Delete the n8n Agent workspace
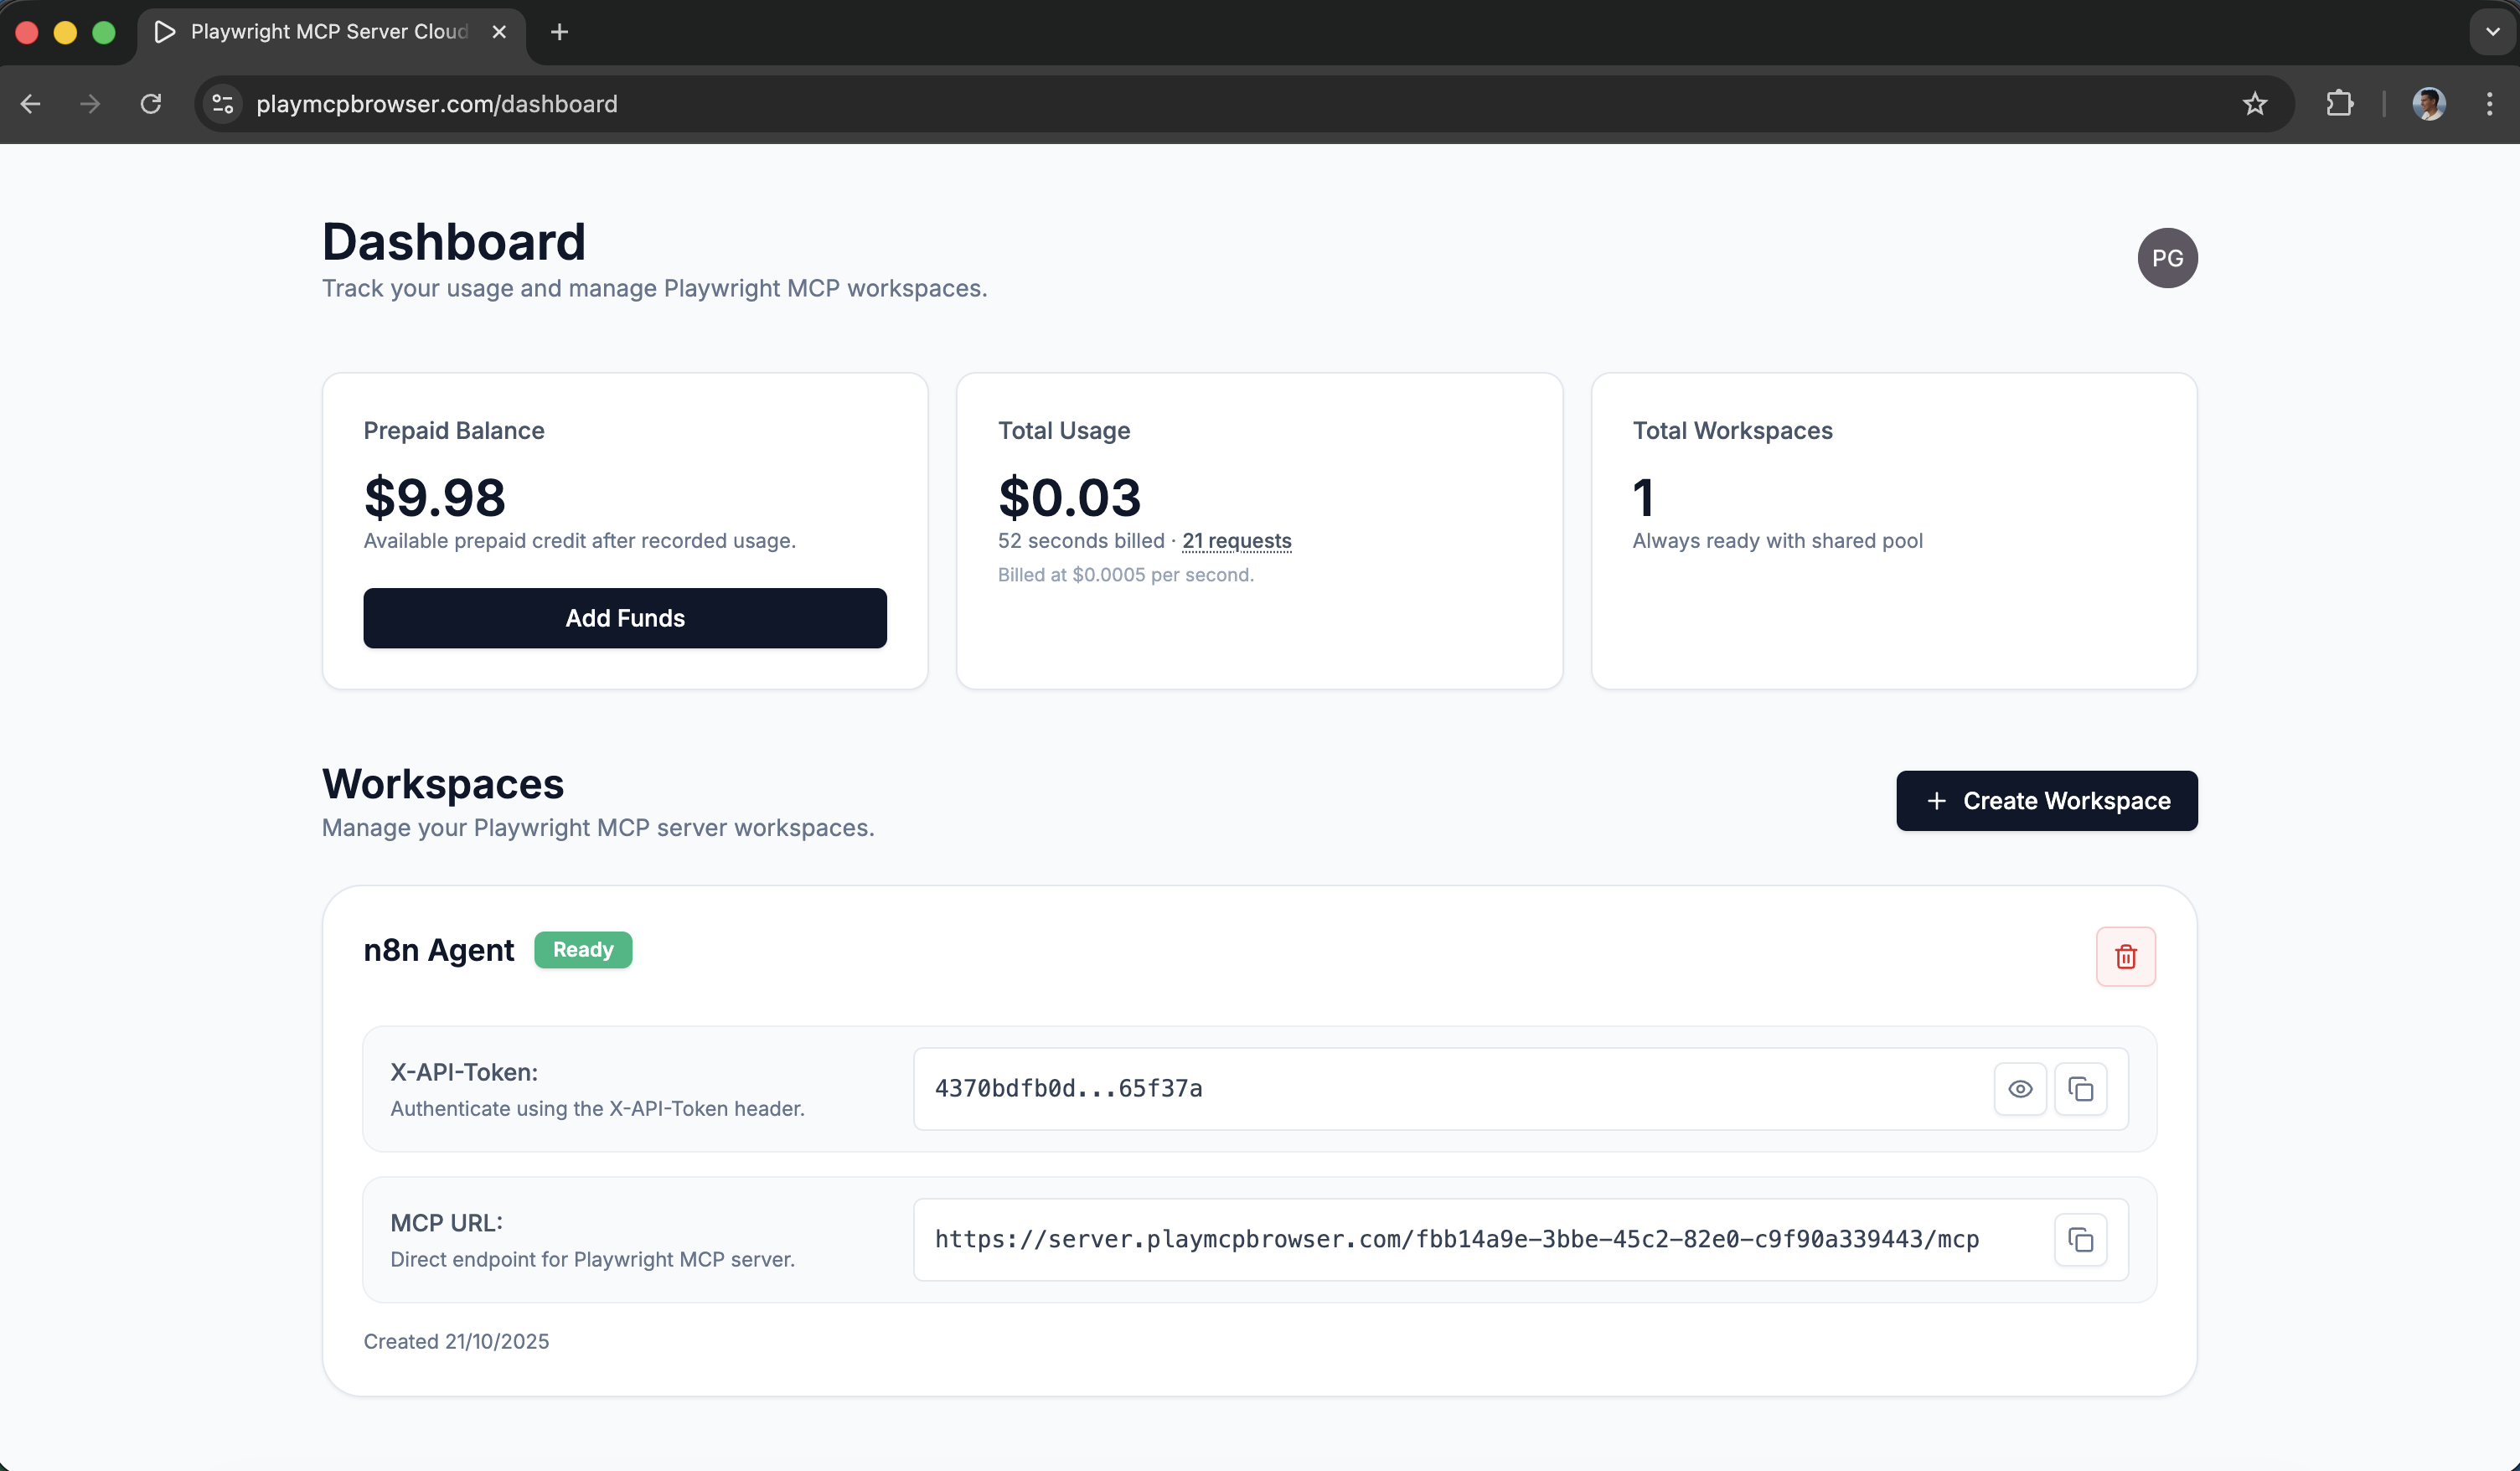The width and height of the screenshot is (2520, 1471). point(2125,957)
